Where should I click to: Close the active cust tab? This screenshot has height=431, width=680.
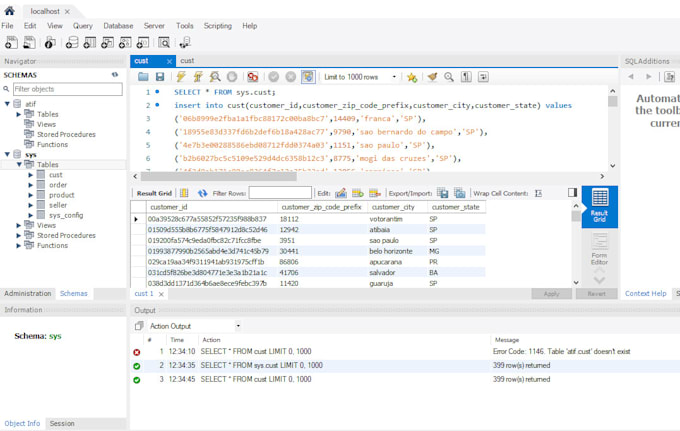point(169,61)
